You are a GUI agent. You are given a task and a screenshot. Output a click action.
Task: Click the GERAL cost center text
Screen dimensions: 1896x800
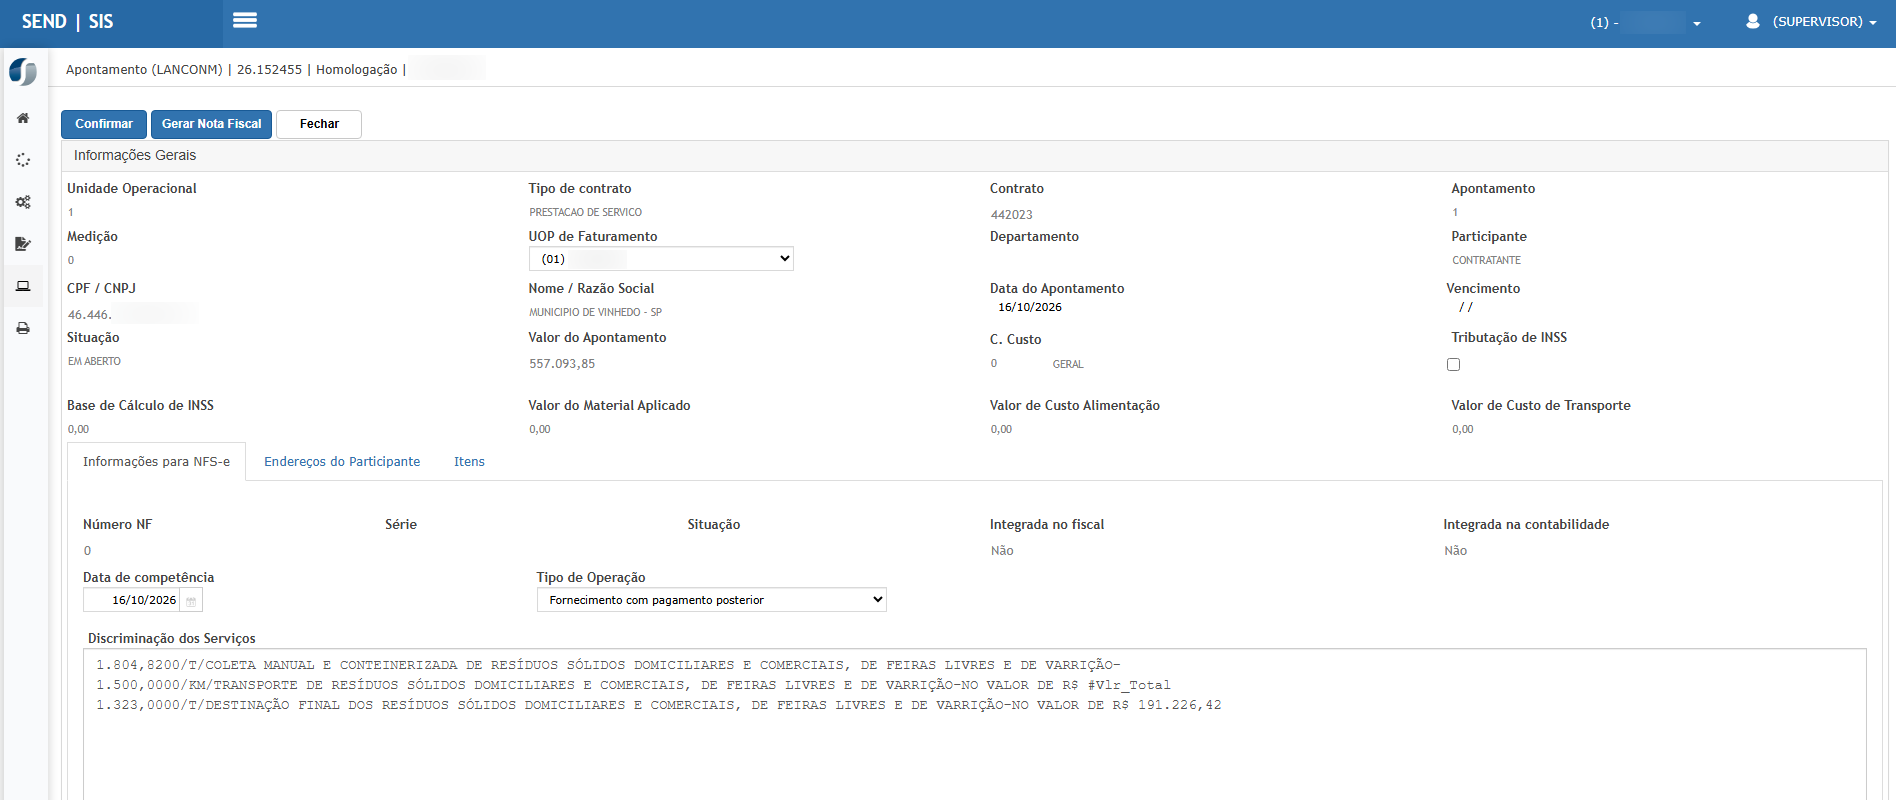1068,365
